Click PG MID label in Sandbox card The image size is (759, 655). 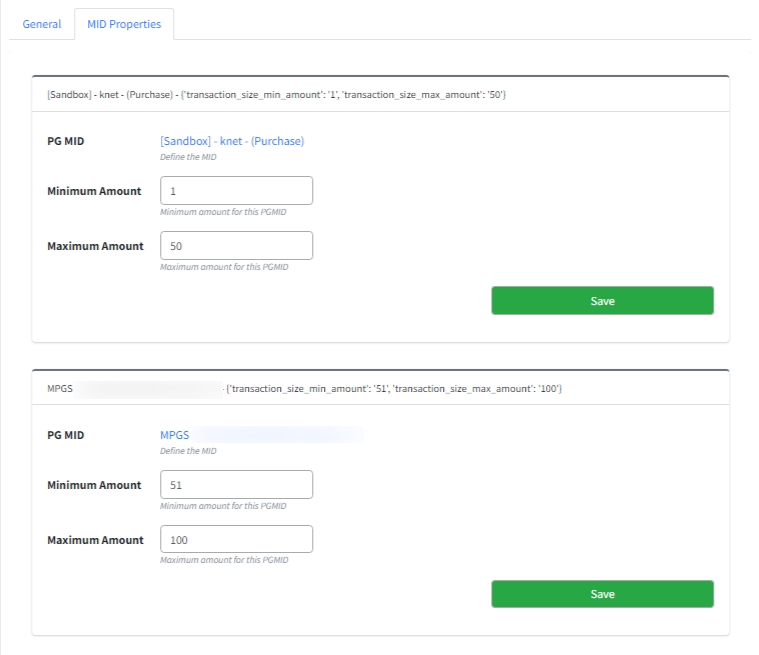66,141
